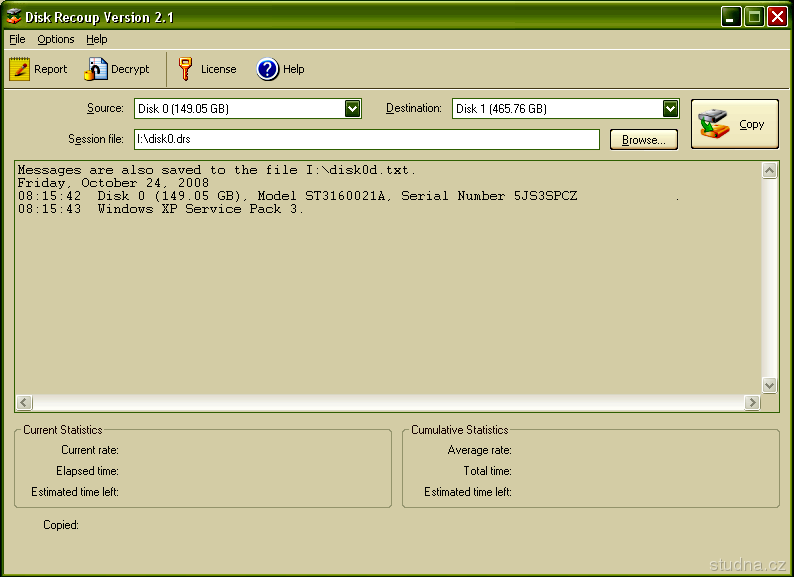Expand the Source disk dropdown arrow
Screen dimensions: 794x577
point(352,108)
